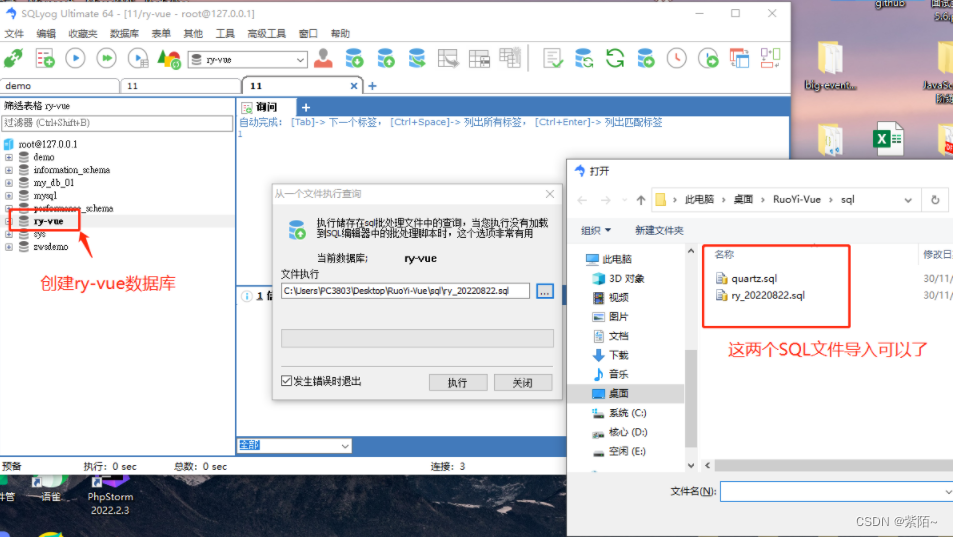The width and height of the screenshot is (953, 537).
Task: Click the green refresh sync arrows icon
Action: point(615,58)
